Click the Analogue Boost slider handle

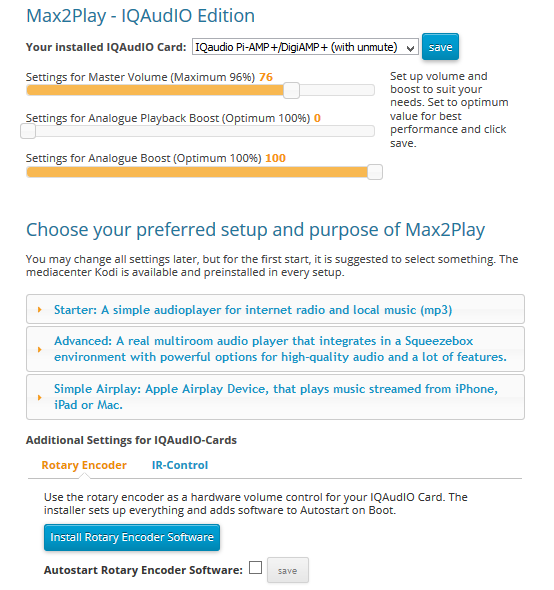tap(375, 172)
